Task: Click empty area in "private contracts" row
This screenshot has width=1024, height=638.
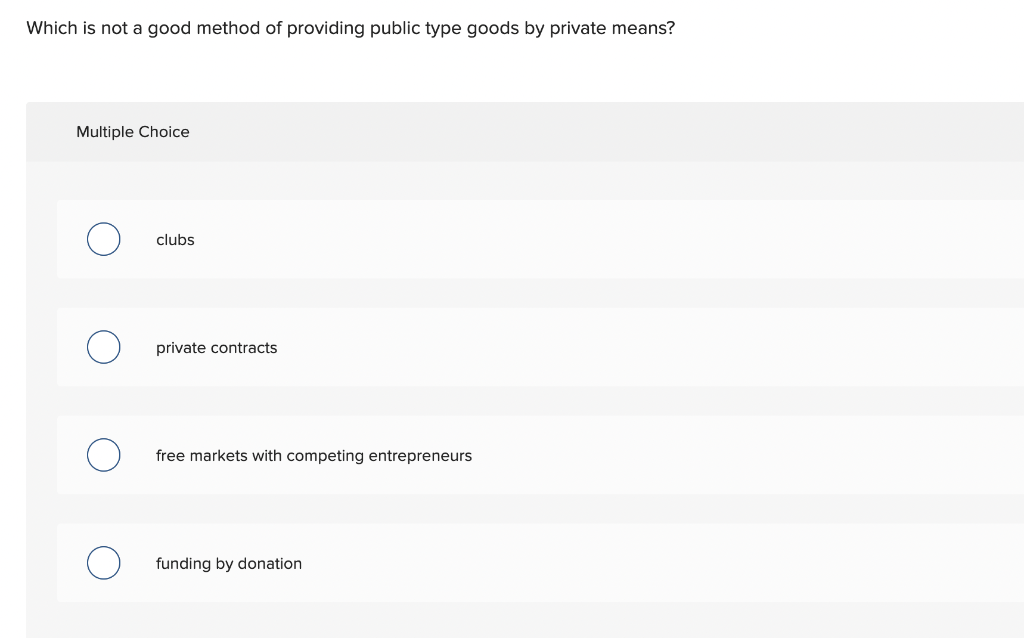Action: pyautogui.click(x=650, y=348)
